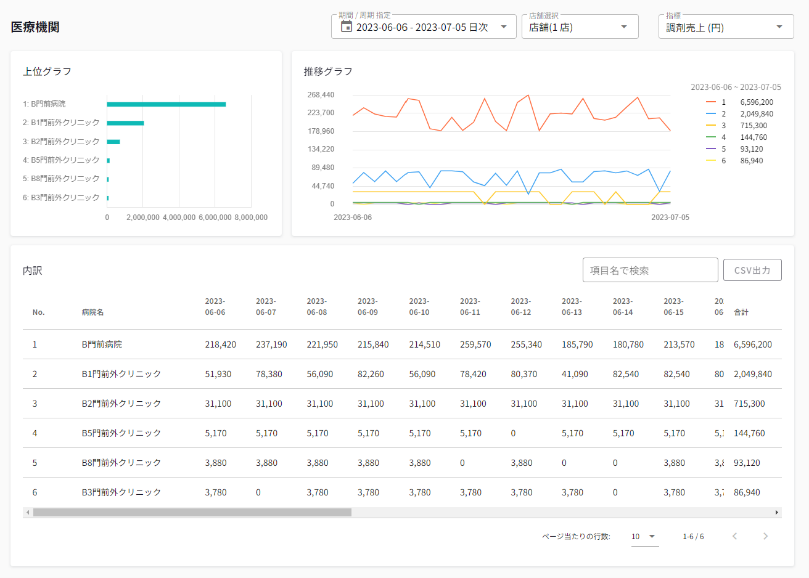809x578 pixels.
Task: Click the table scrollbar right arrow
Action: coord(777,512)
